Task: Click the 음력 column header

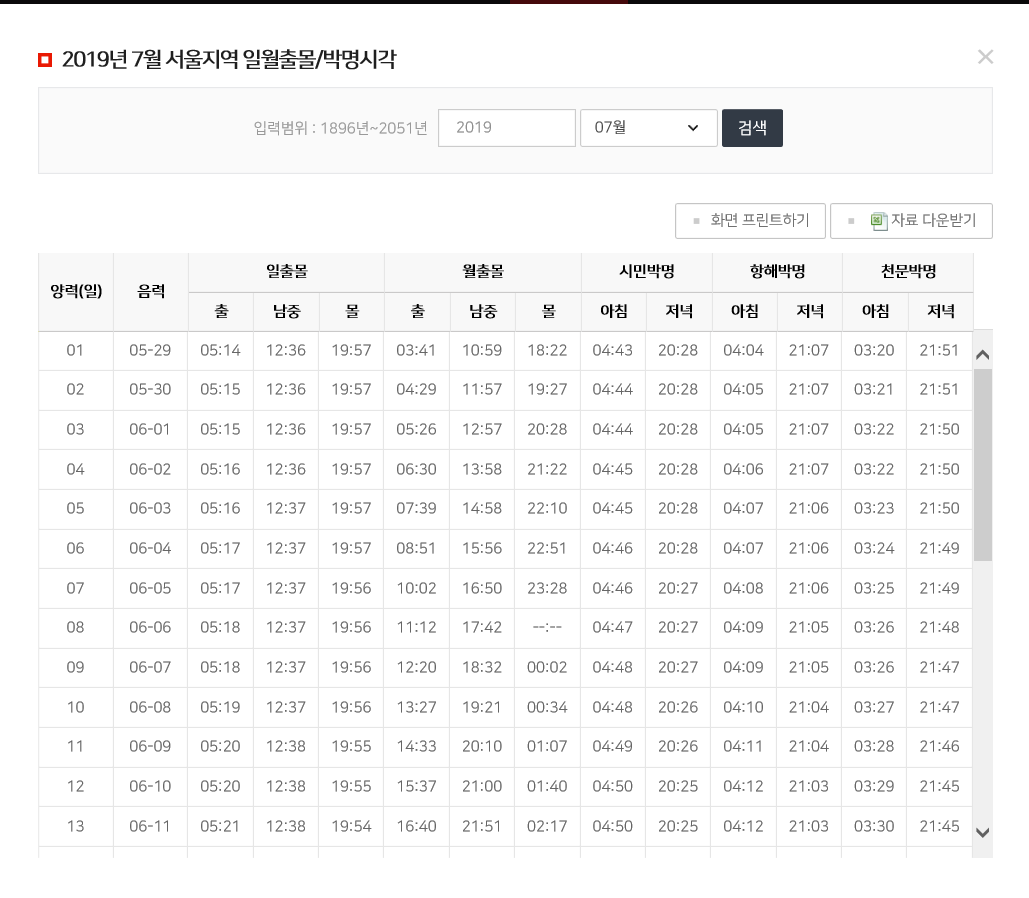Action: point(151,292)
